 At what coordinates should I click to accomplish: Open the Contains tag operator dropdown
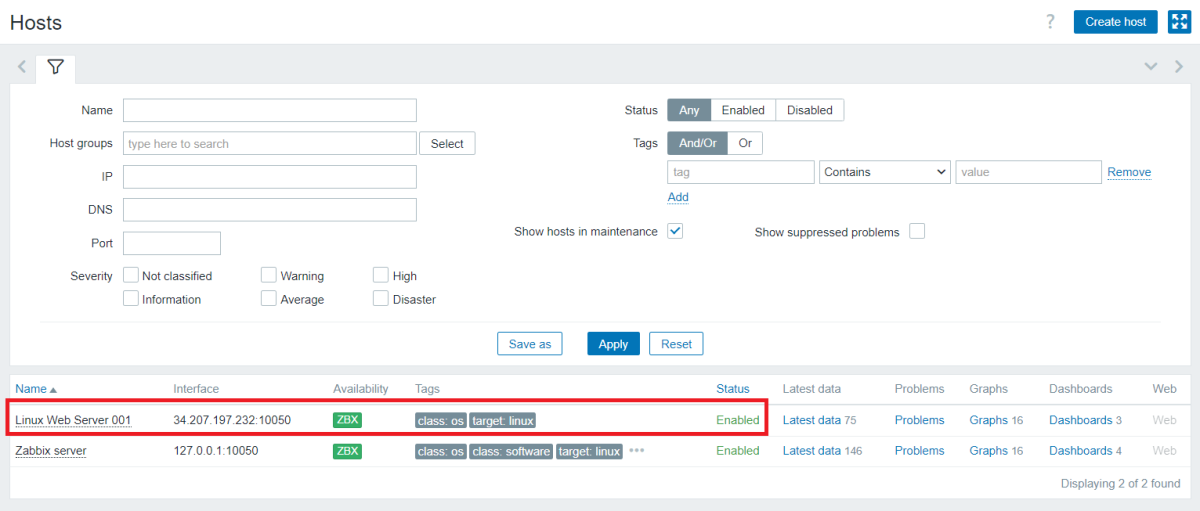click(884, 172)
